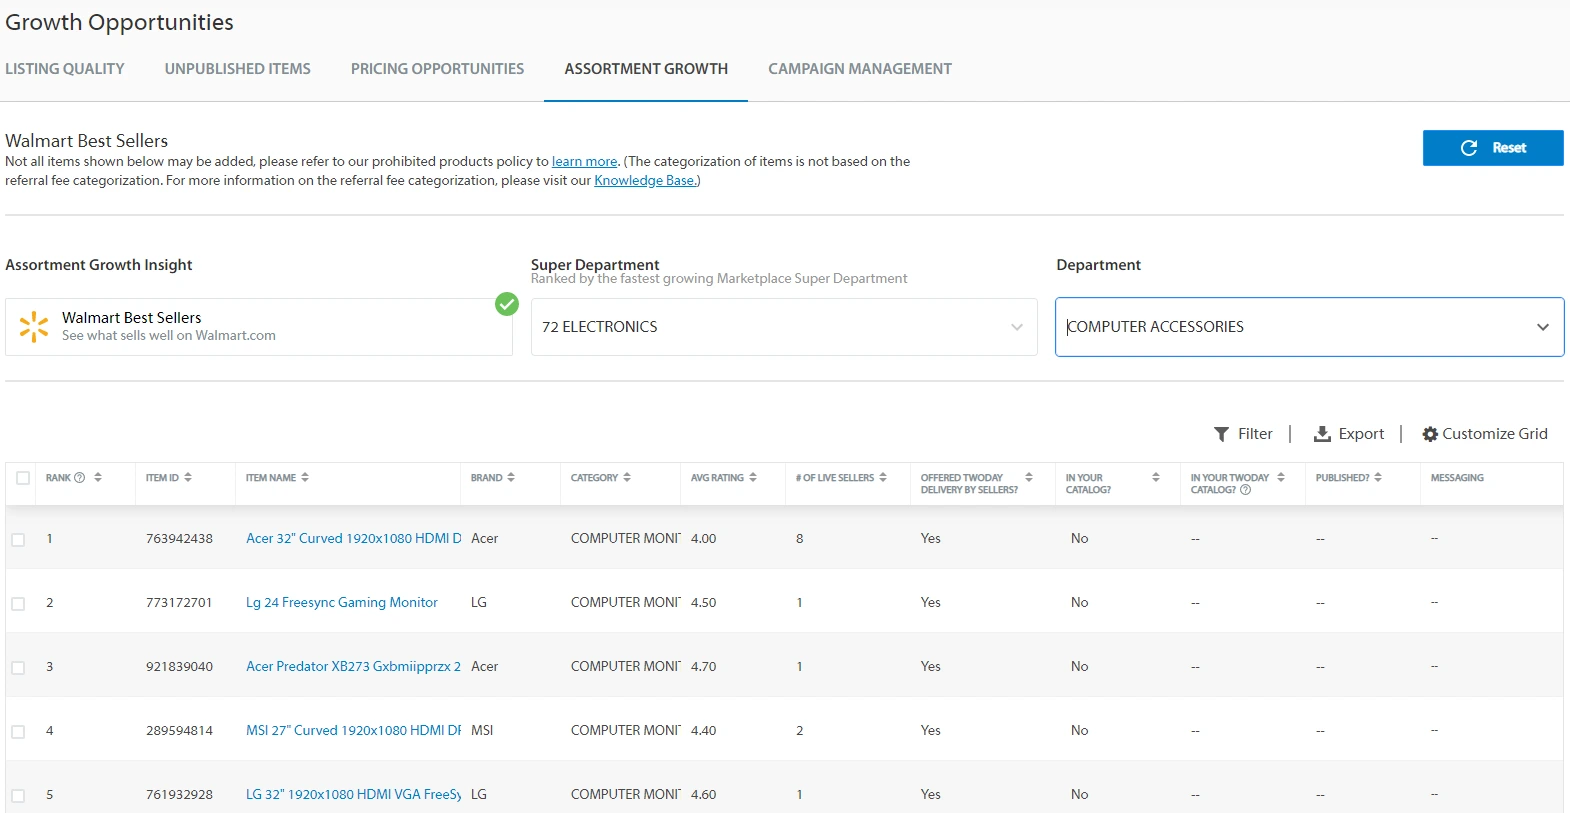This screenshot has width=1570, height=813.
Task: Click help icon beside In Your TwoDay Catalog
Action: [1246, 490]
